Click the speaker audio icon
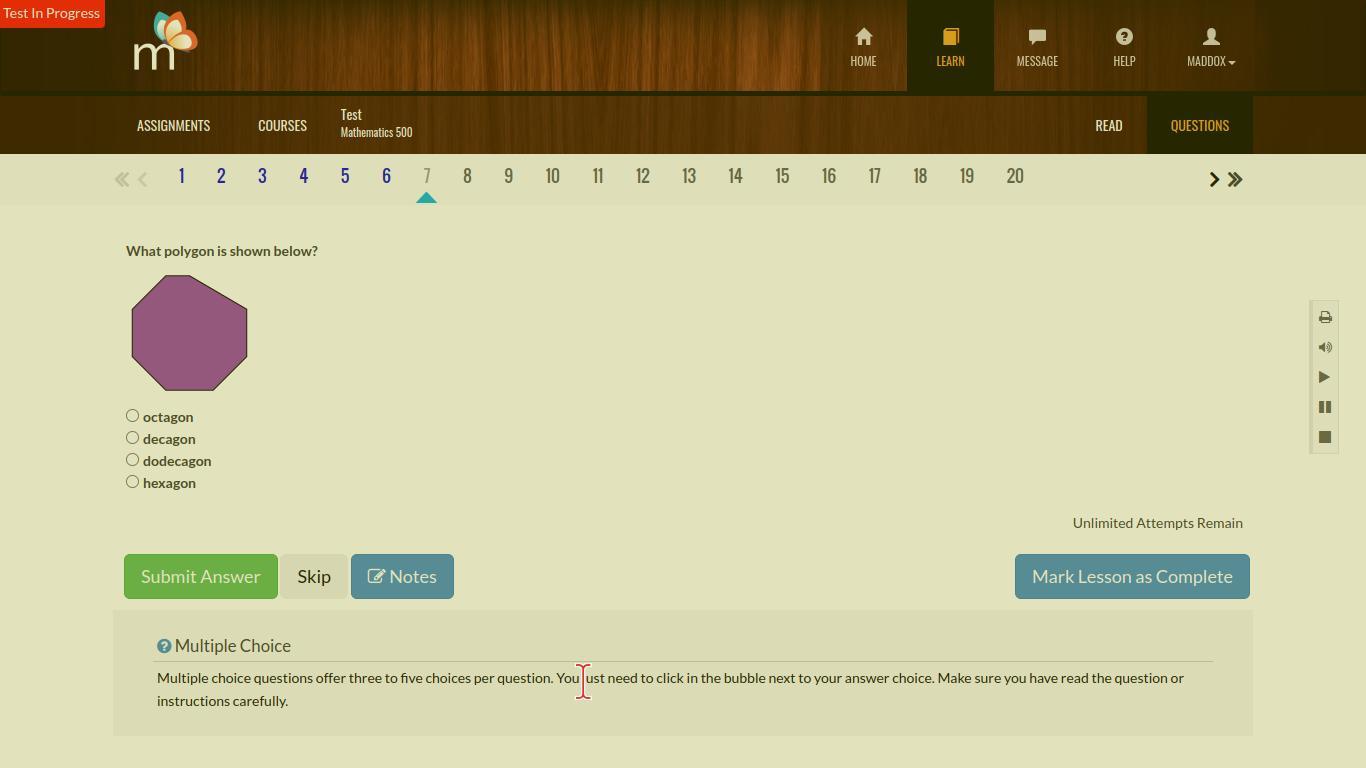 (1325, 347)
